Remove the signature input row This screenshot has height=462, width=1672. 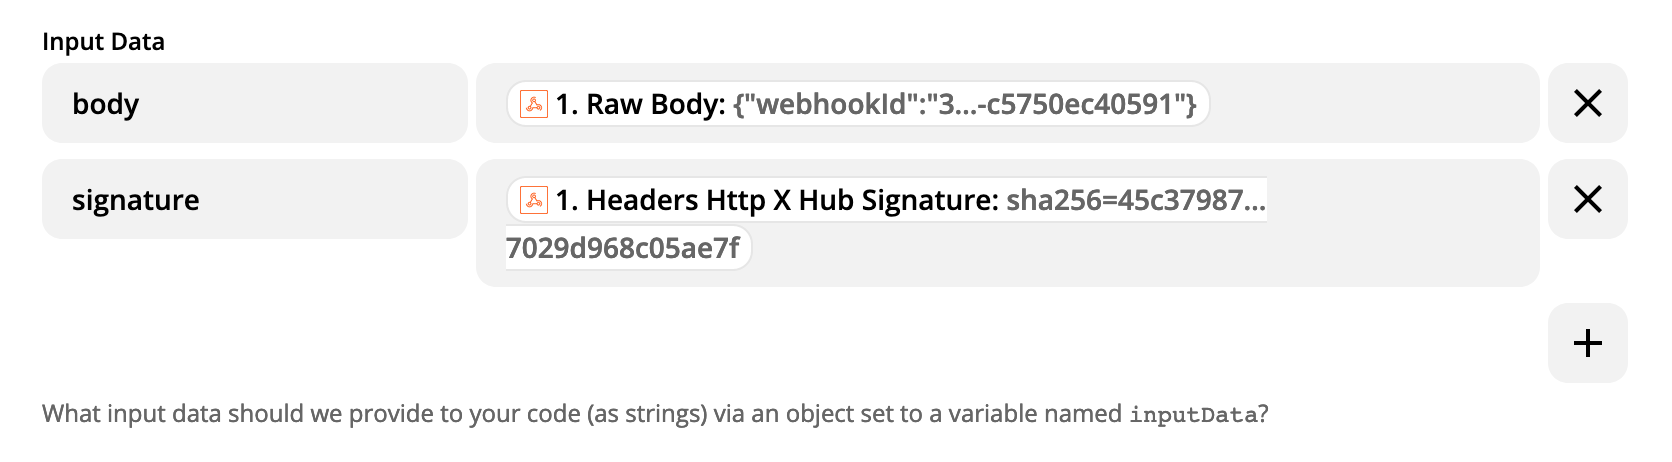click(x=1587, y=199)
